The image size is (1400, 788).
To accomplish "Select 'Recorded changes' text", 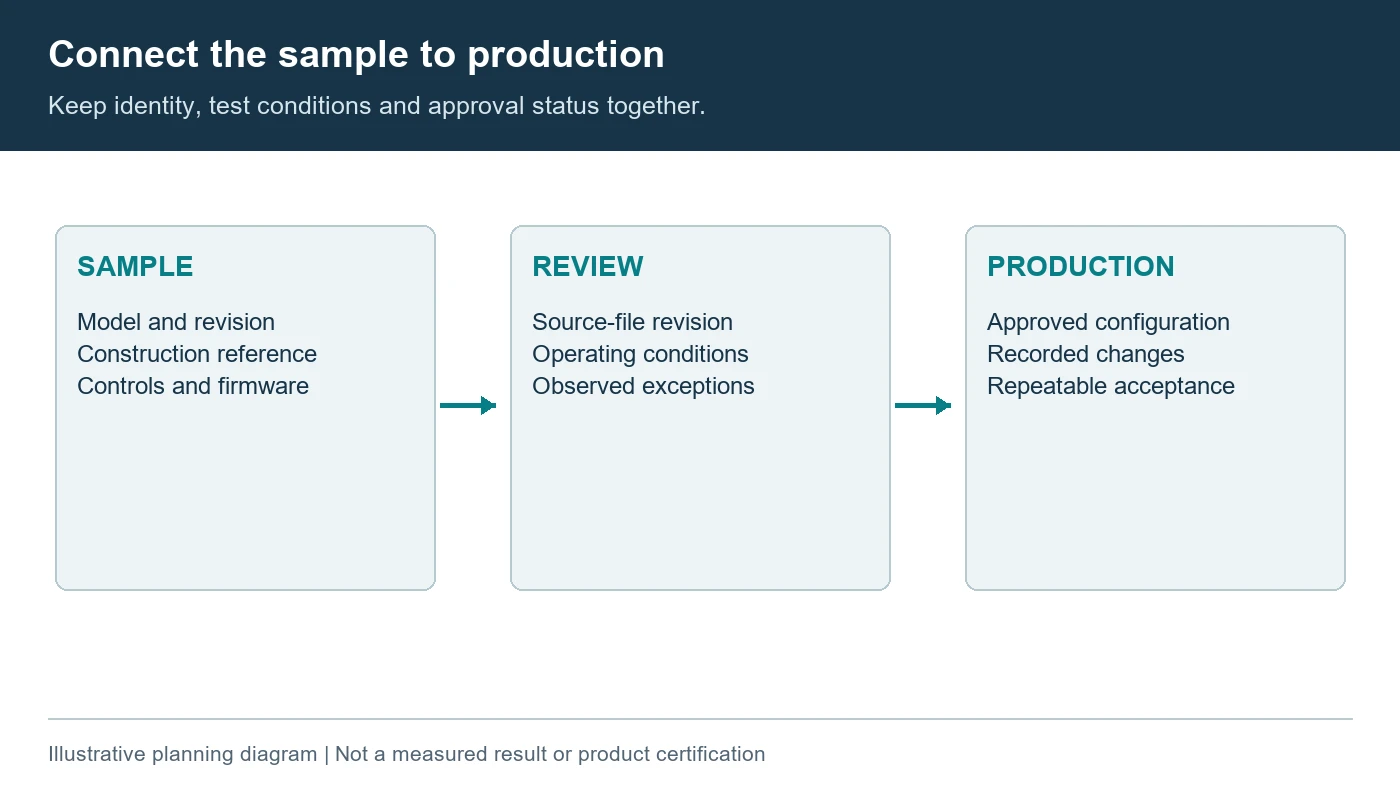I will coord(1086,354).
